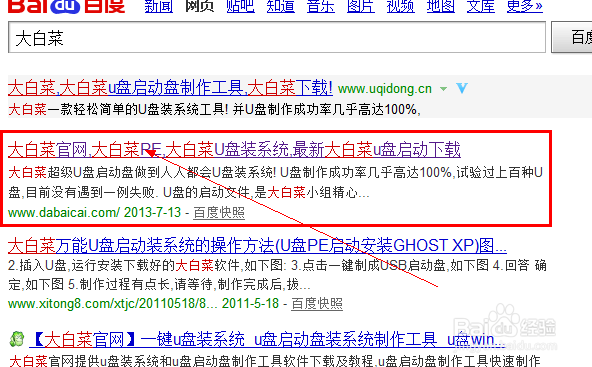Image resolution: width=592 pixels, height=367 pixels.
Task: Click the www.uqidong.cn URL text
Action: pos(385,89)
